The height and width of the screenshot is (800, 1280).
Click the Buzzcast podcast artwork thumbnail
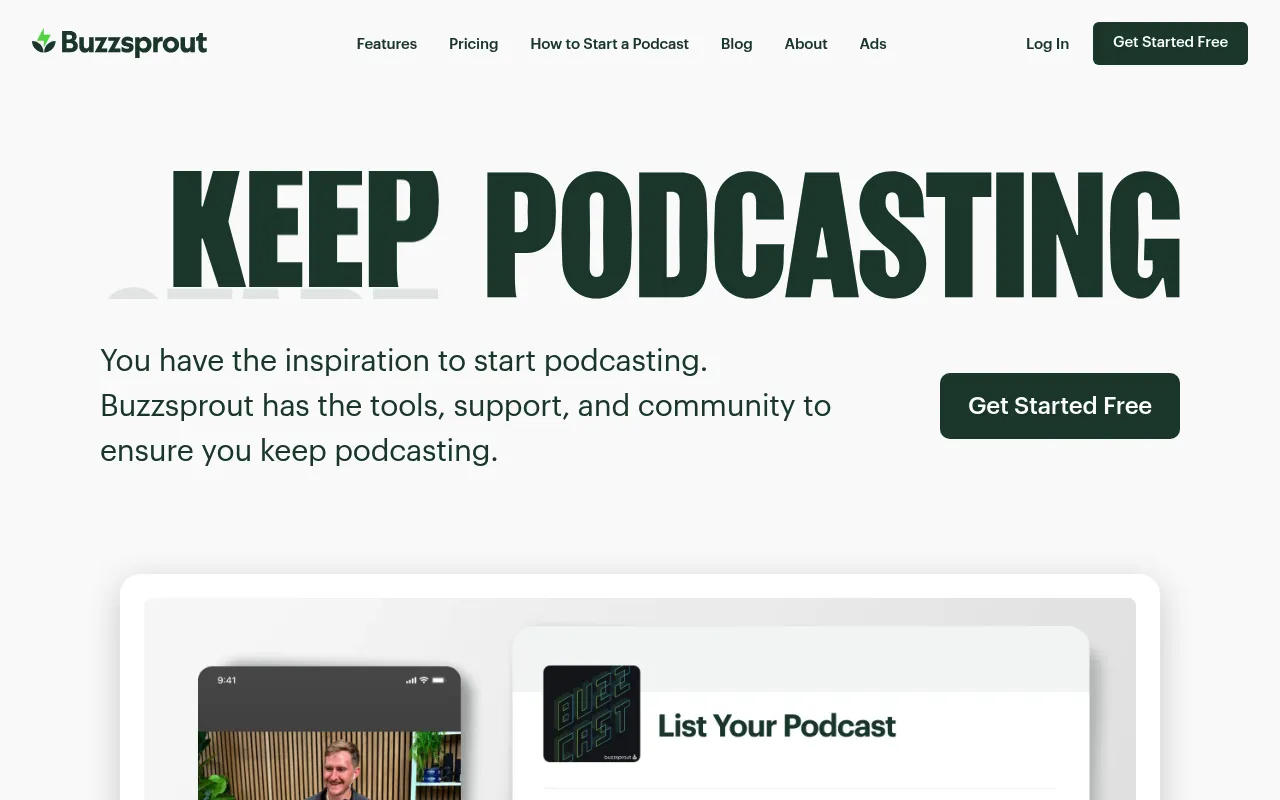(592, 714)
